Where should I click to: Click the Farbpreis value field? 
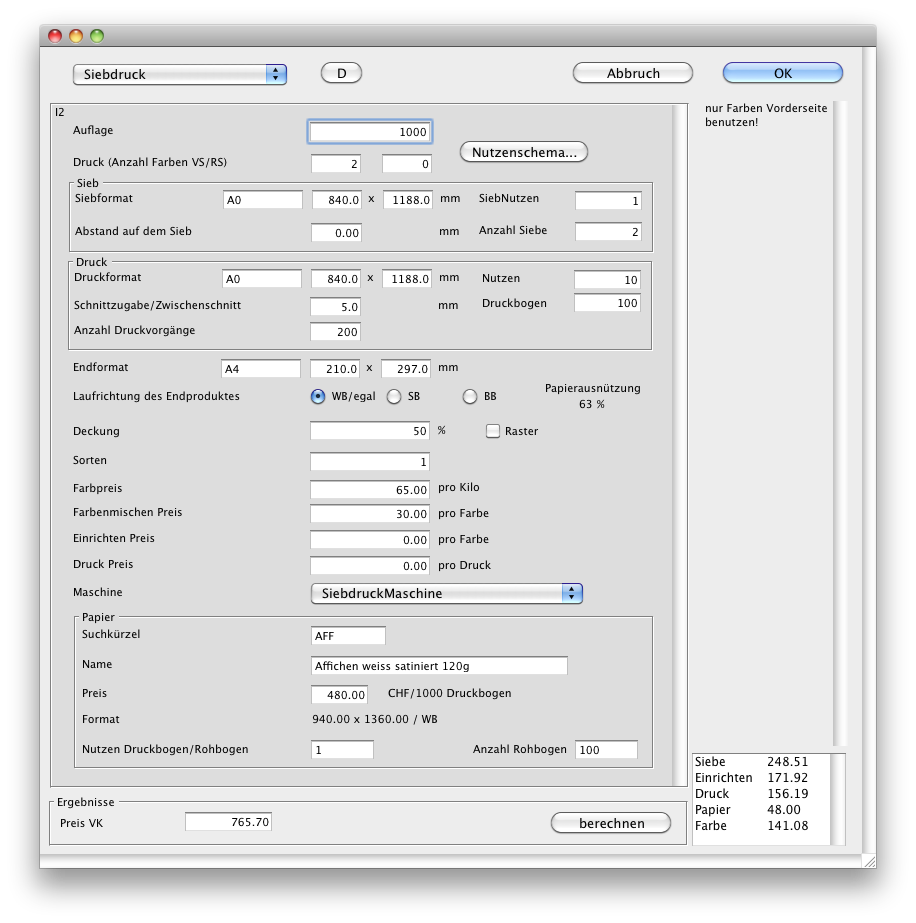pyautogui.click(x=370, y=490)
